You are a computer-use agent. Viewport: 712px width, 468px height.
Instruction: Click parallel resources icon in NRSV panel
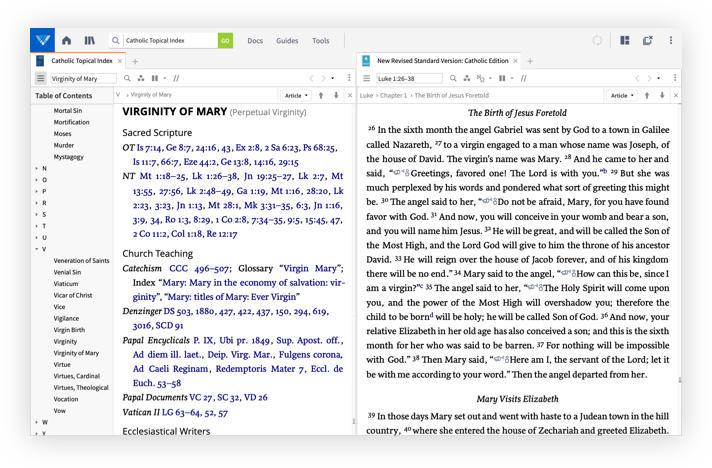(524, 78)
